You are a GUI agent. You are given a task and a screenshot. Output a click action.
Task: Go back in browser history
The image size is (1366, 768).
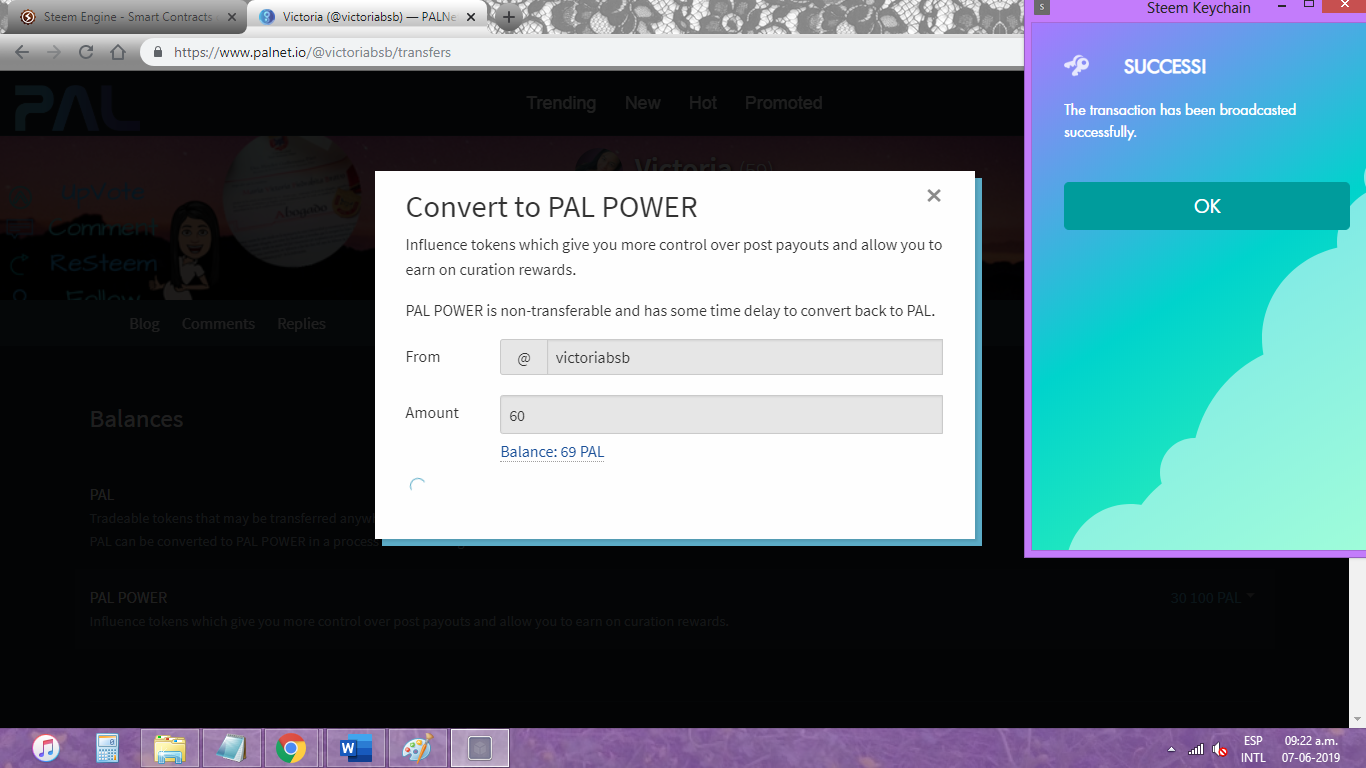click(x=22, y=52)
